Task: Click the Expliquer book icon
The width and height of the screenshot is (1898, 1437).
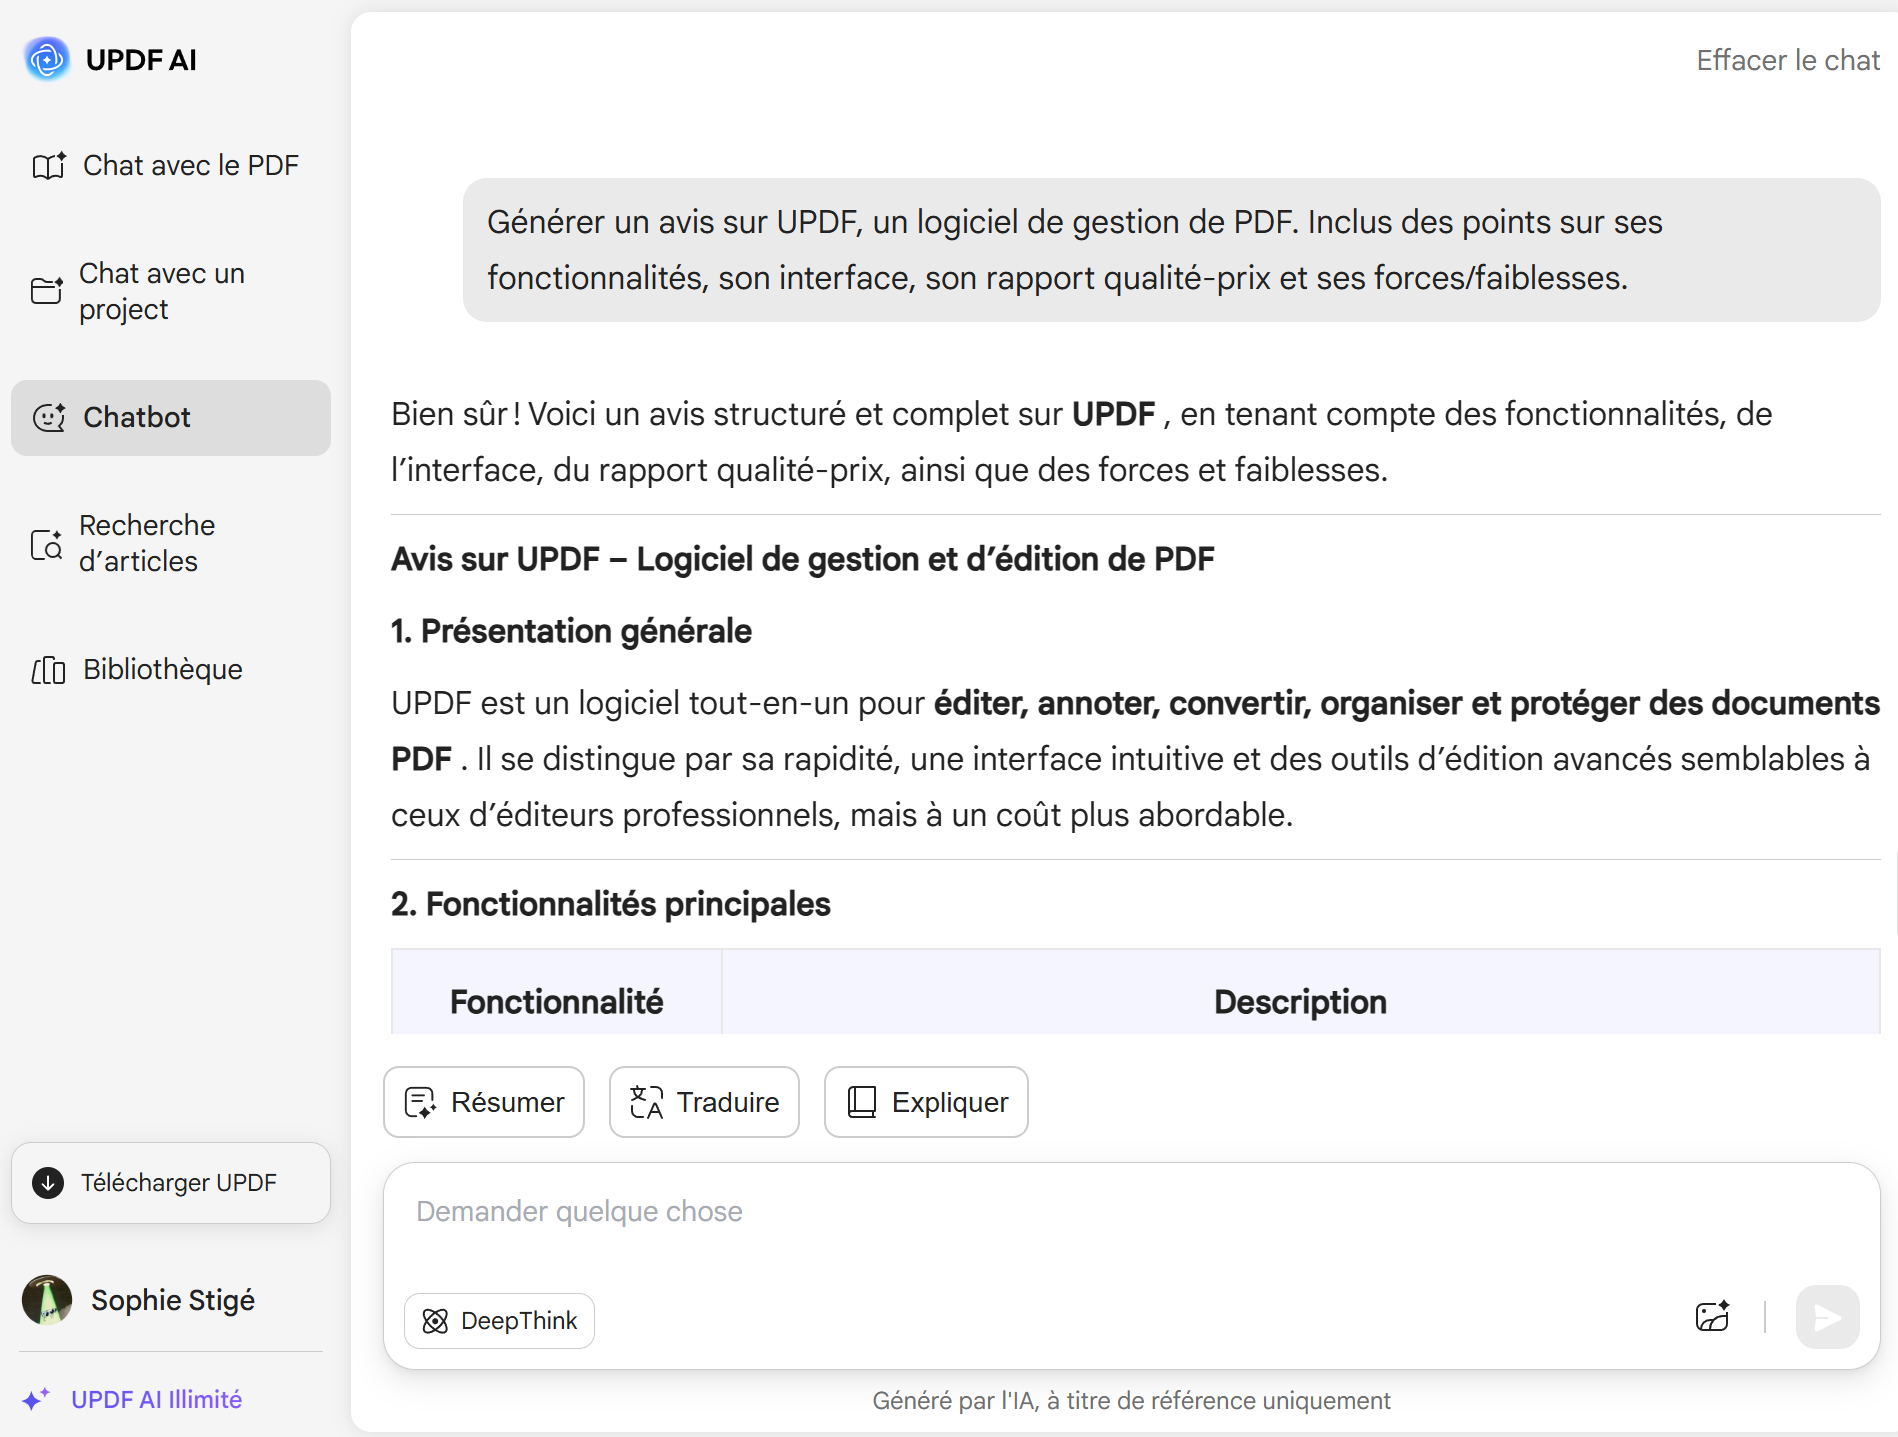Action: (x=861, y=1102)
